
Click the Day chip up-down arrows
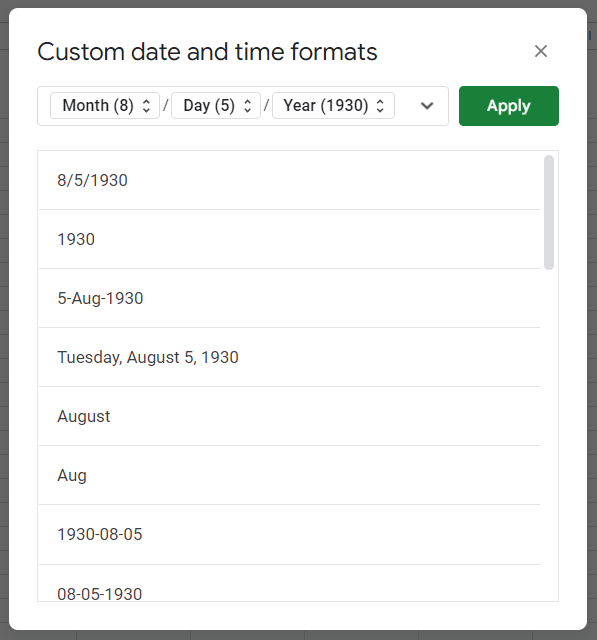click(x=247, y=106)
